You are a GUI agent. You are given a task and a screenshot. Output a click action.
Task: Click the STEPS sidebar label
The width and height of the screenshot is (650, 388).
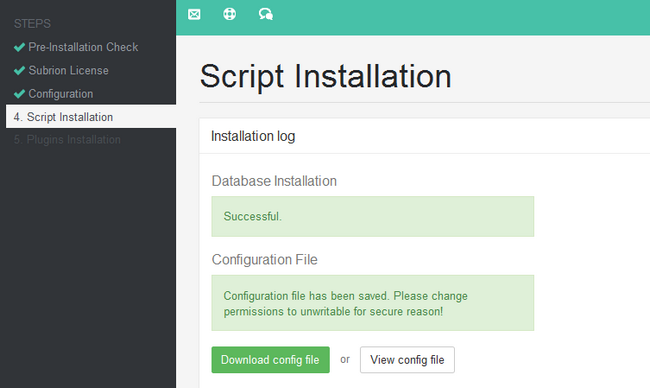(32, 24)
